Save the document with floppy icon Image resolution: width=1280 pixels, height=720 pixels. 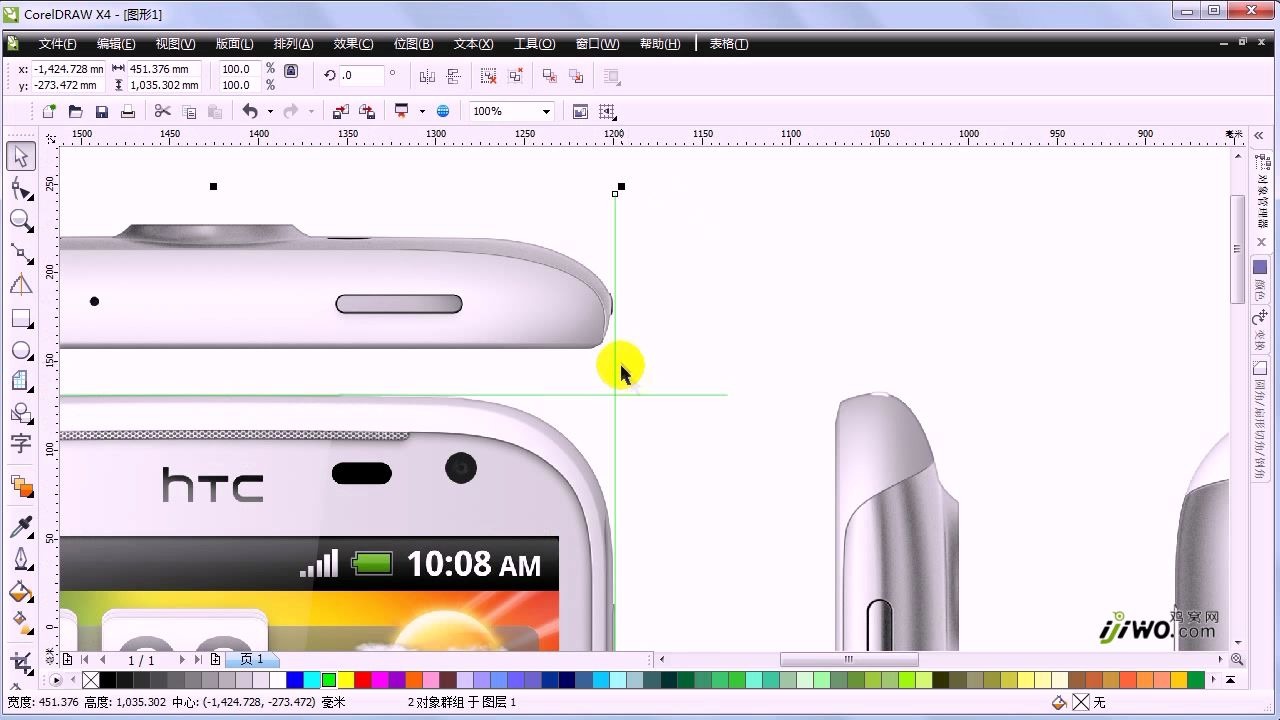click(101, 111)
